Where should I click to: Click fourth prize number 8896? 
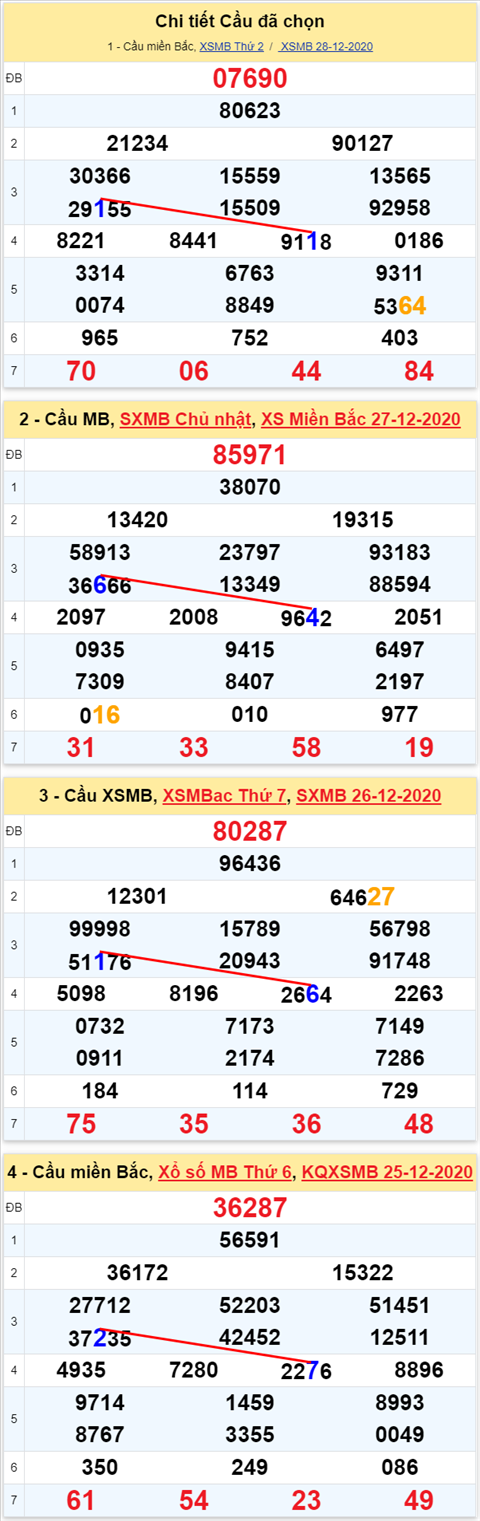(419, 1370)
